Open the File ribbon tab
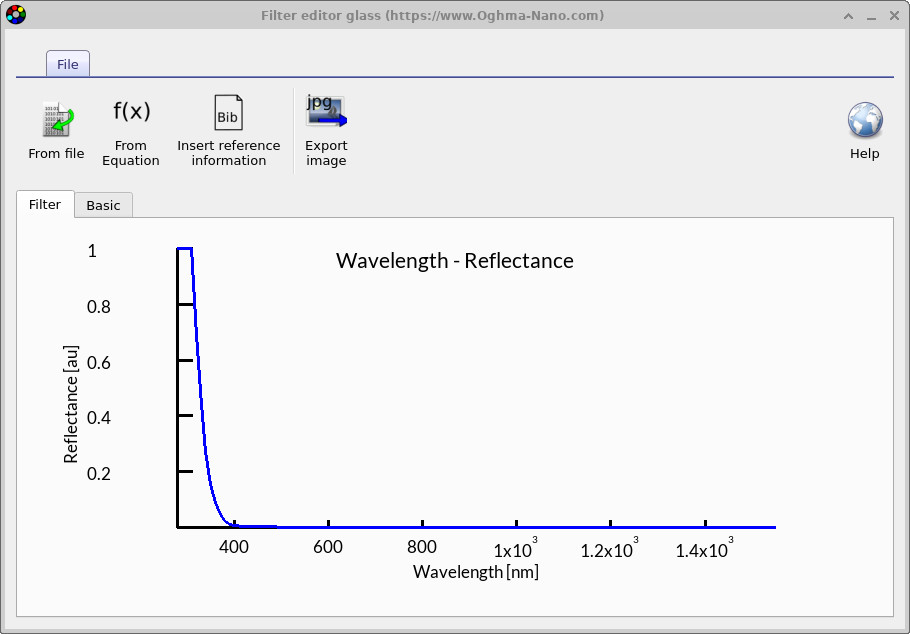Viewport: 910px width, 634px height. click(x=67, y=63)
